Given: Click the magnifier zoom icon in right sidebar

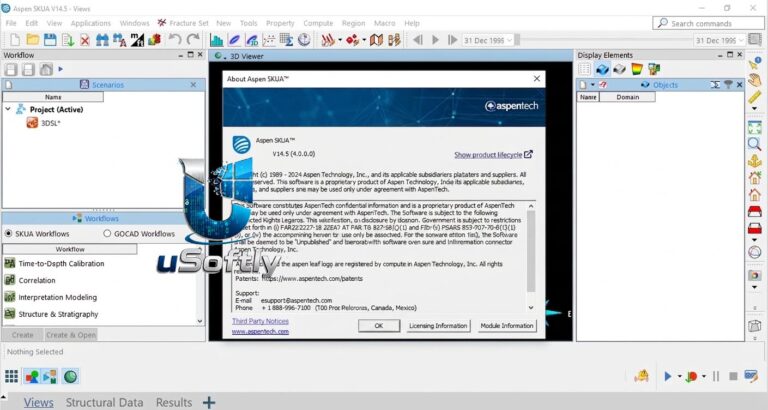Looking at the screenshot, I should pyautogui.click(x=754, y=144).
